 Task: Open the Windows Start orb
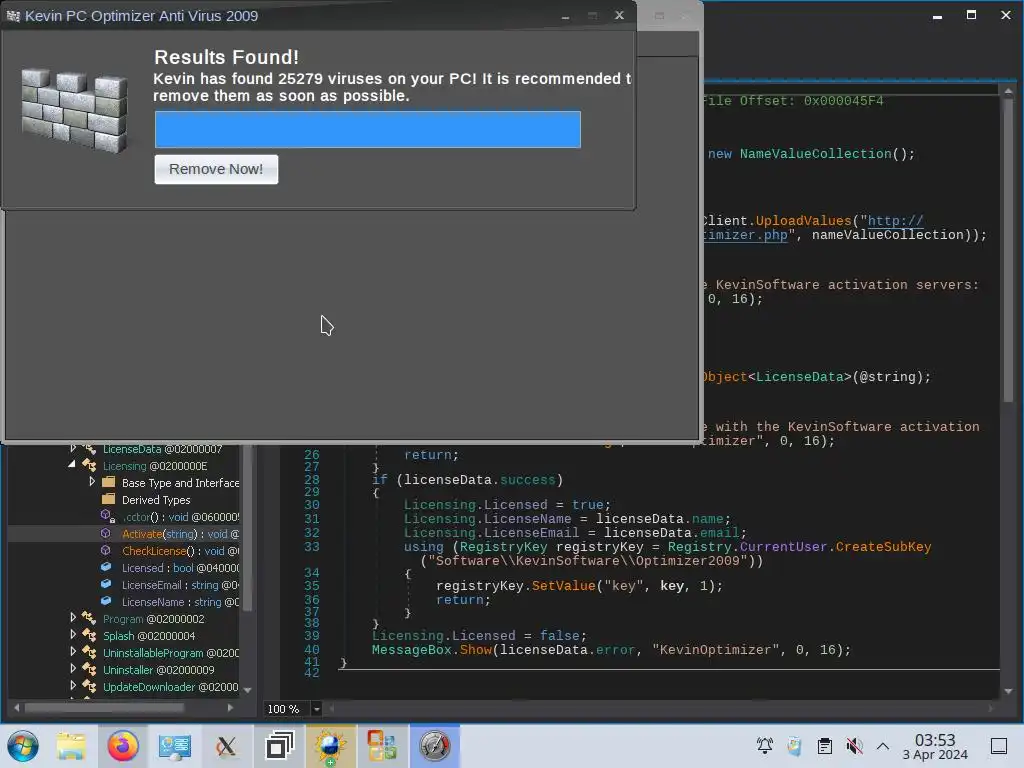click(x=24, y=746)
